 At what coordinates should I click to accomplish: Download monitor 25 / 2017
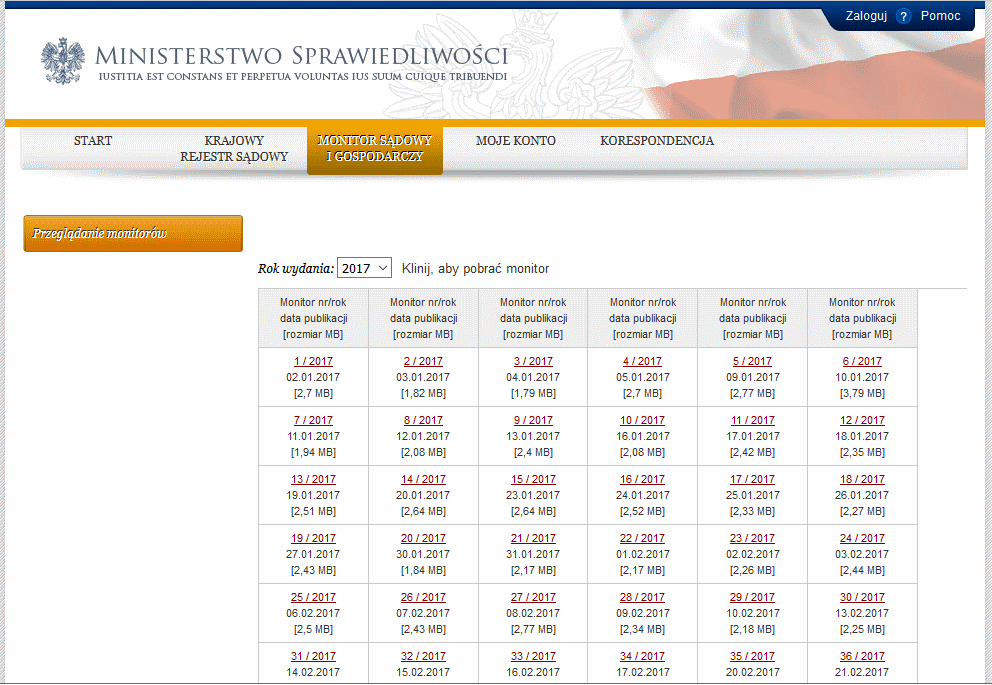[x=313, y=597]
